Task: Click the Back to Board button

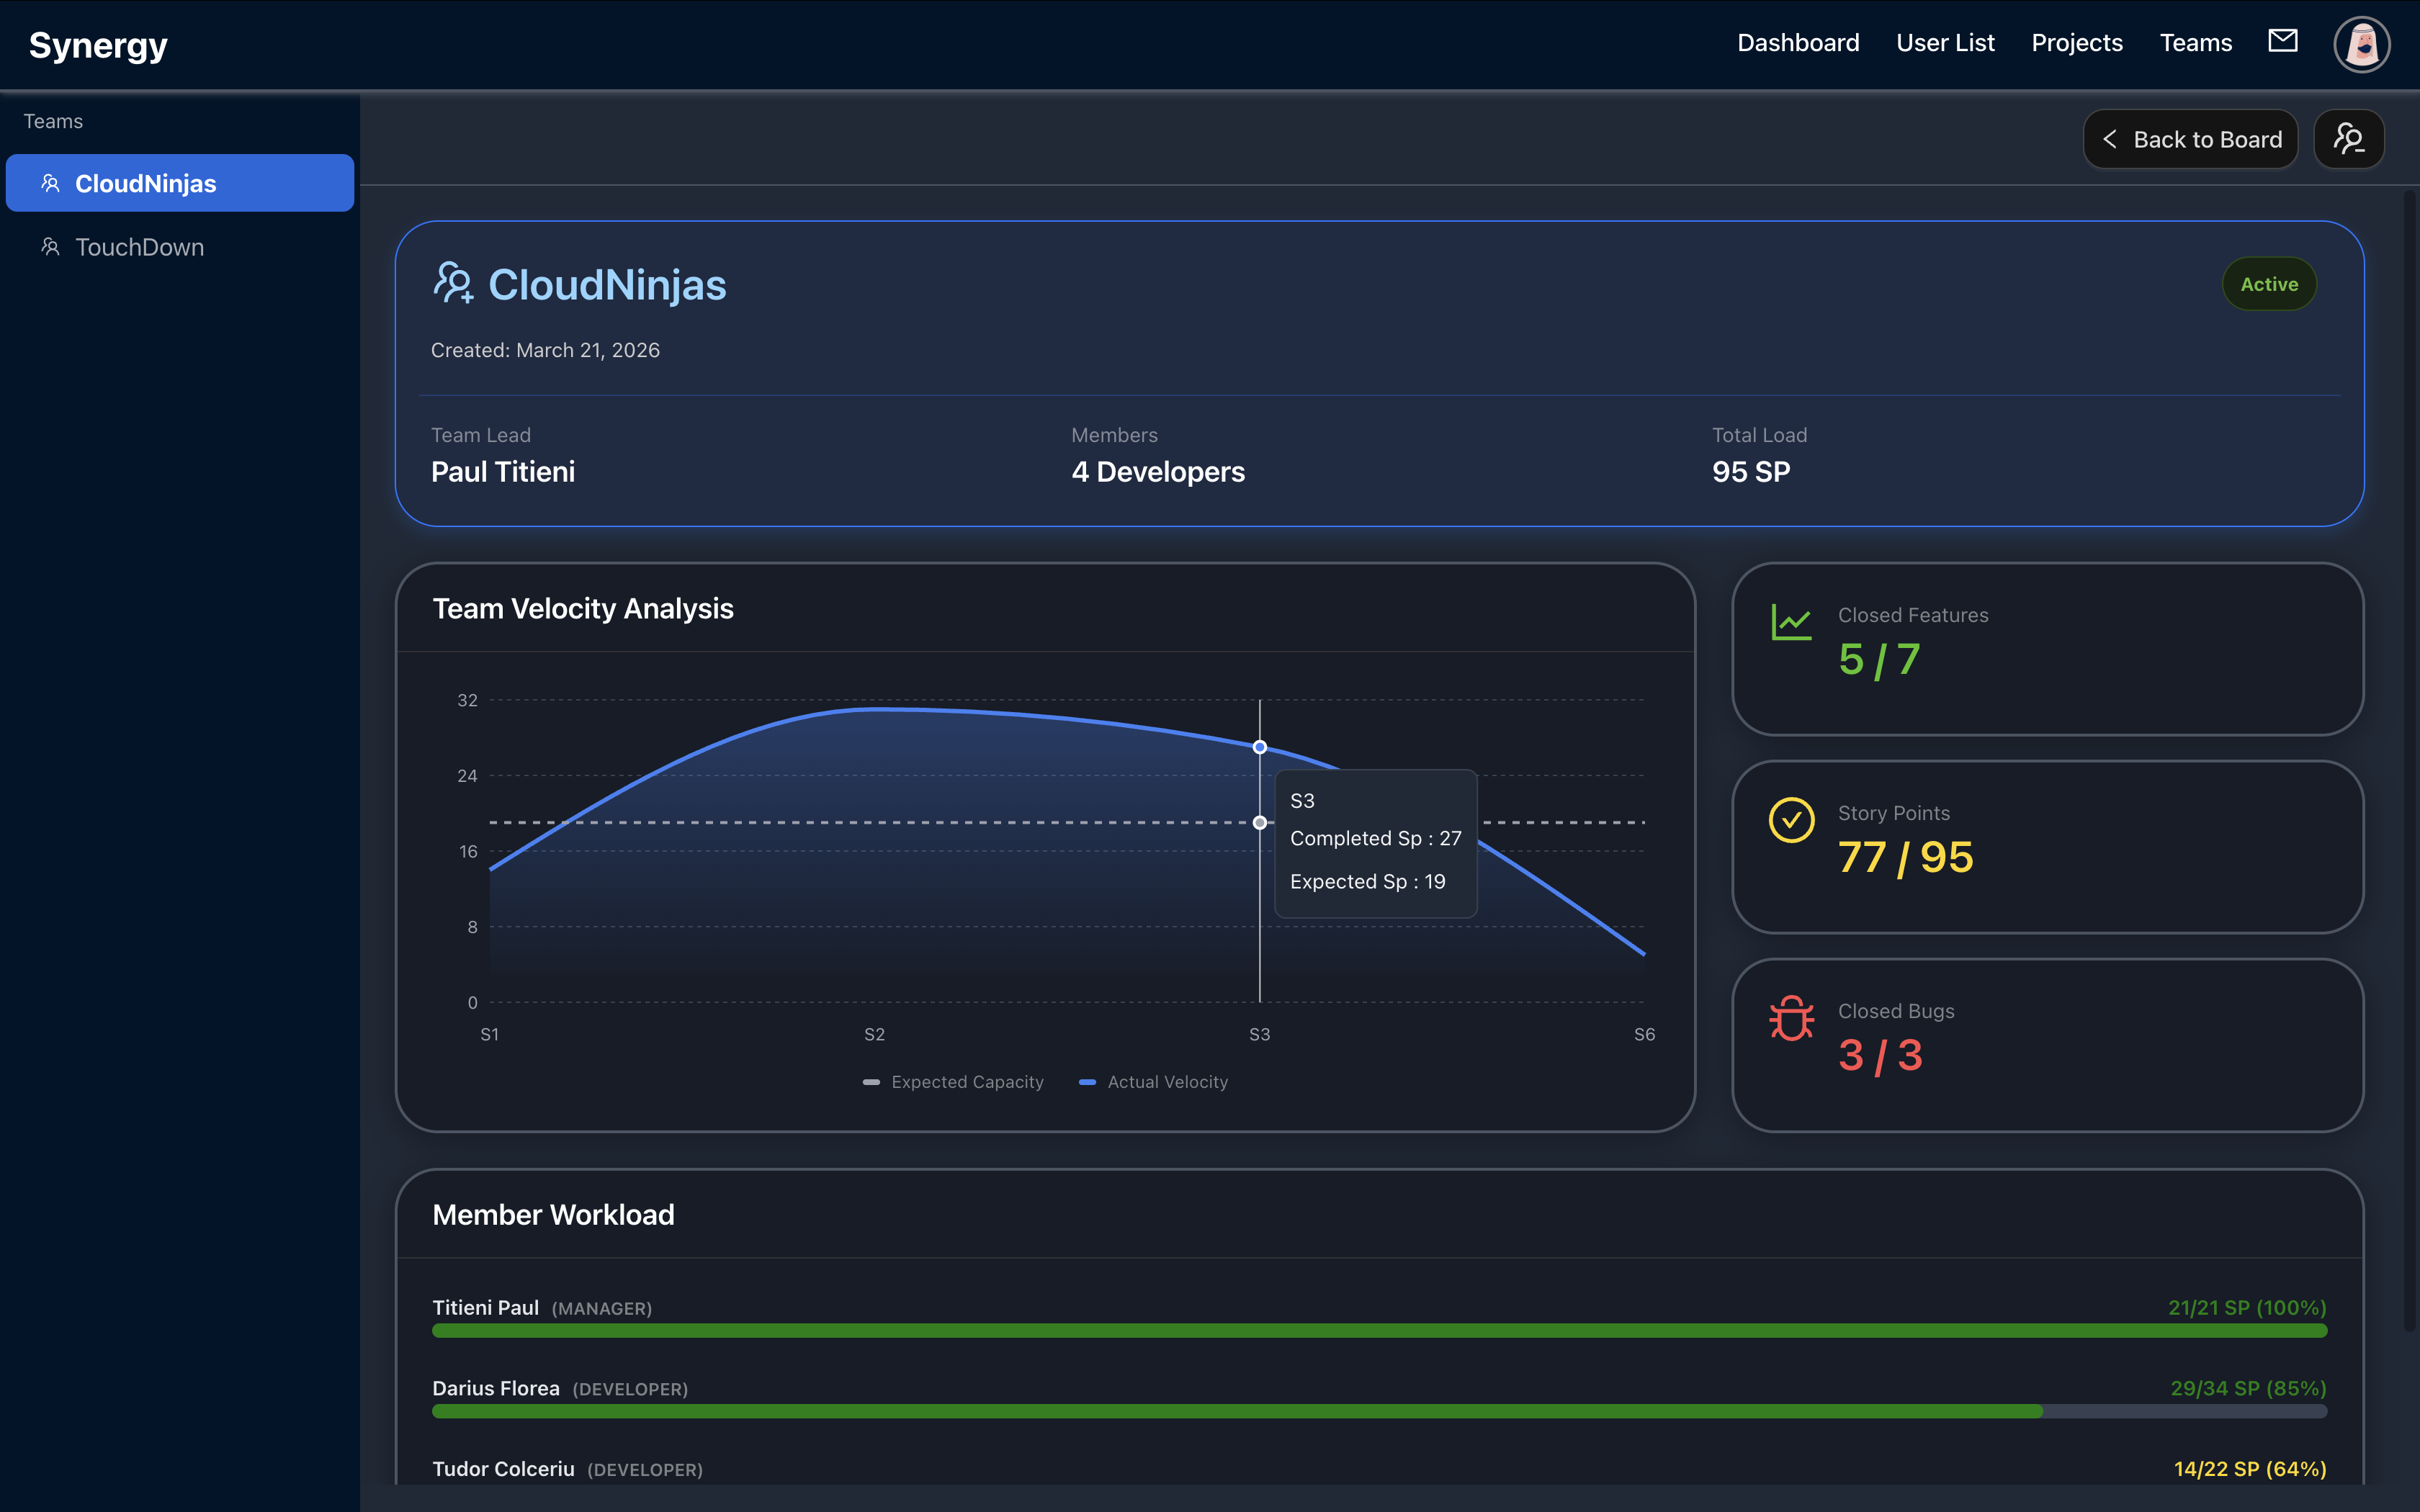Action: [x=2190, y=138]
